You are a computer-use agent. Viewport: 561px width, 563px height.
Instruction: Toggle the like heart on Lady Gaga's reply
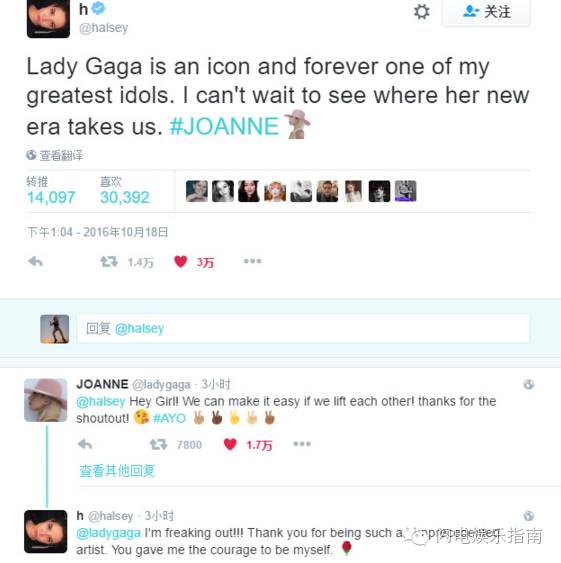click(230, 444)
